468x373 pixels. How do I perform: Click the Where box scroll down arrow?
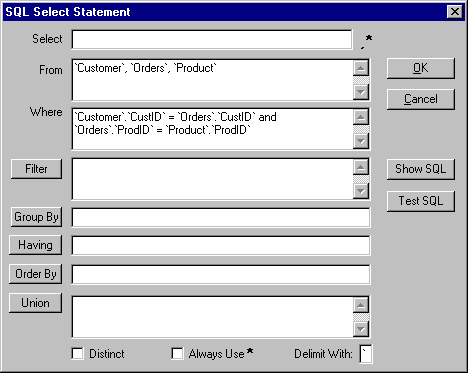tap(361, 141)
